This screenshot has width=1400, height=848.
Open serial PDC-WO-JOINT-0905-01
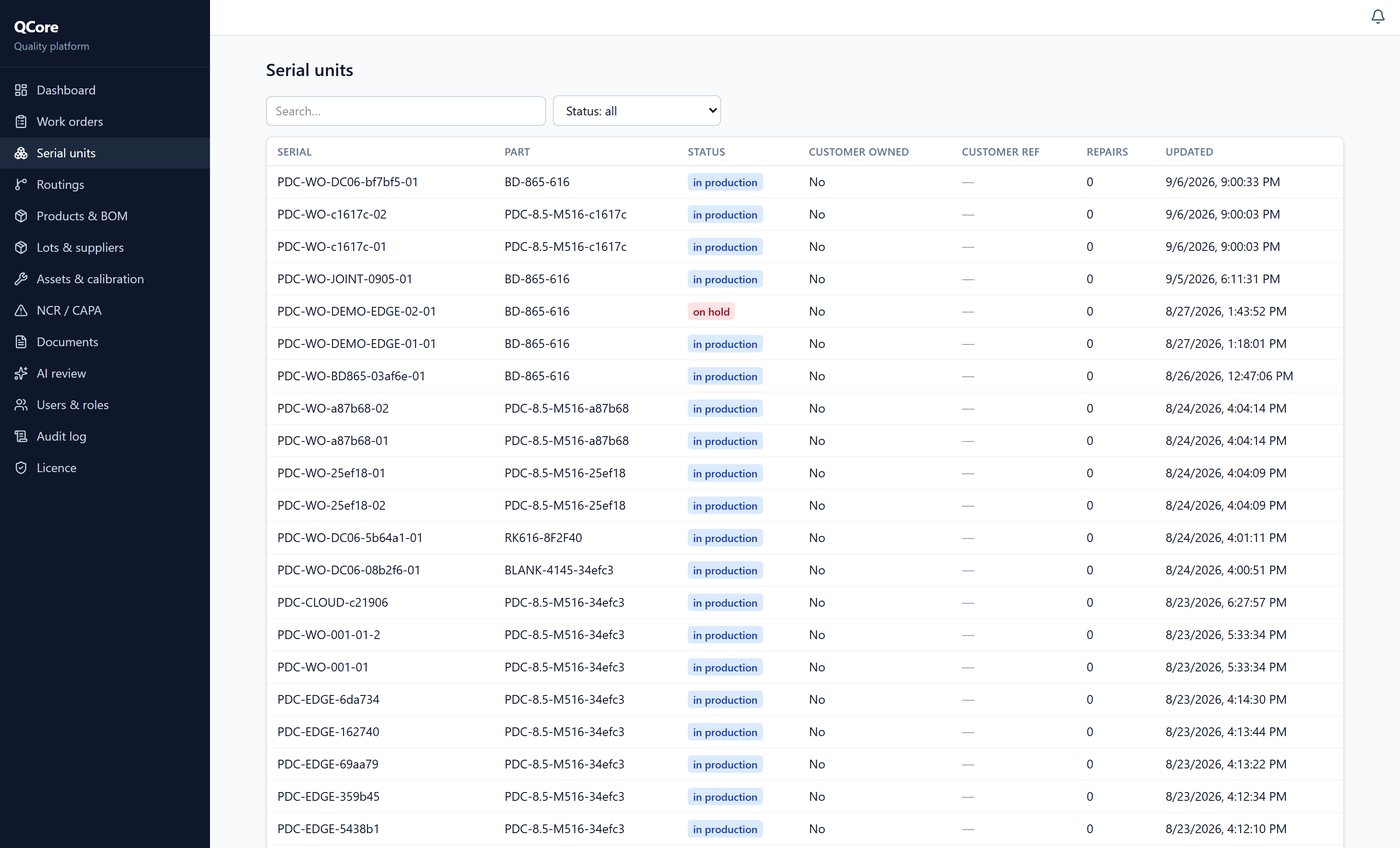[344, 279]
